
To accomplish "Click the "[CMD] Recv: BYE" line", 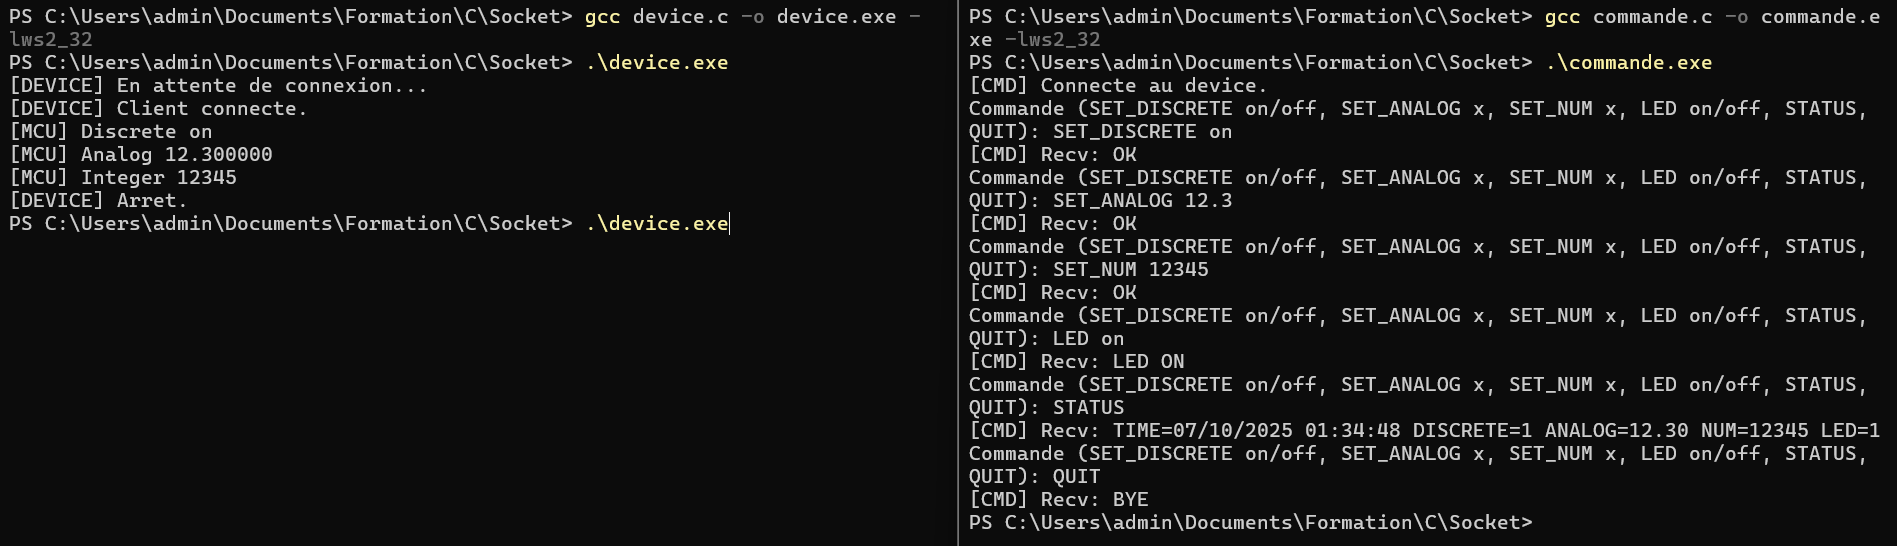I will point(1058,500).
